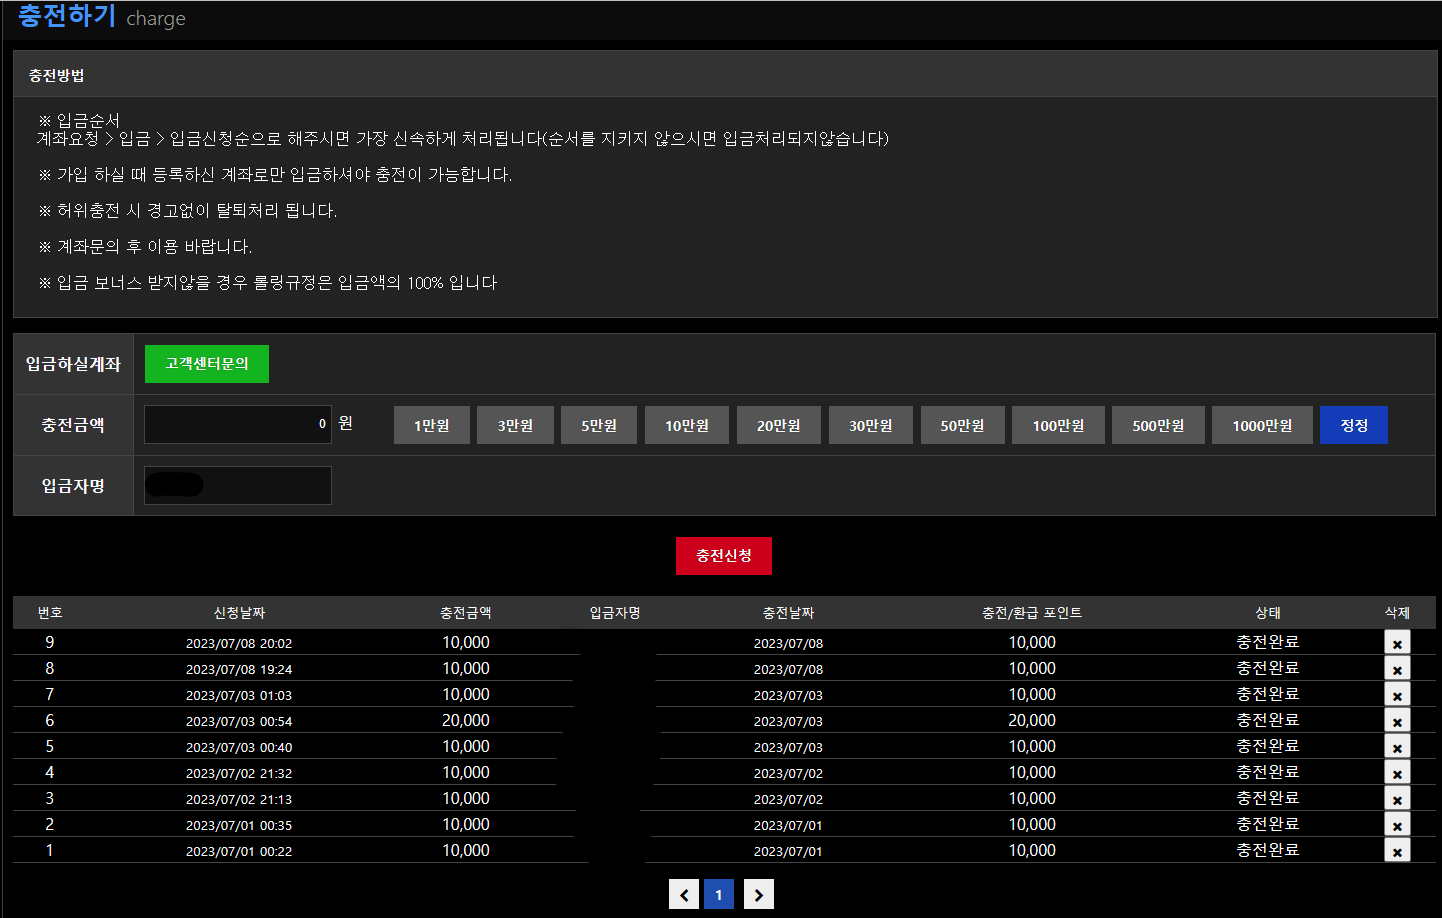Go to next page of charge history
The height and width of the screenshot is (918, 1442).
[x=758, y=894]
